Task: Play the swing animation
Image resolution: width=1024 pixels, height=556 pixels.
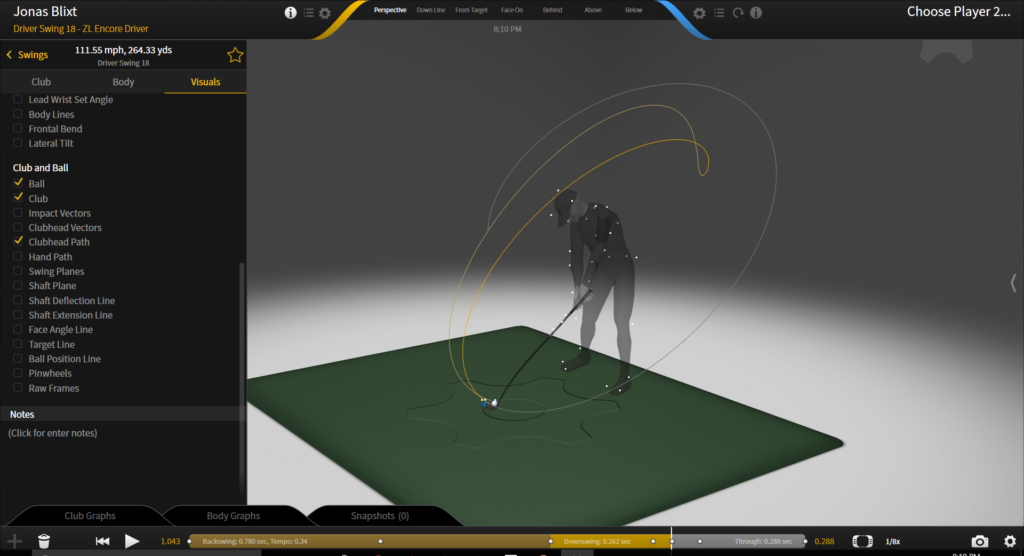Action: [x=132, y=541]
